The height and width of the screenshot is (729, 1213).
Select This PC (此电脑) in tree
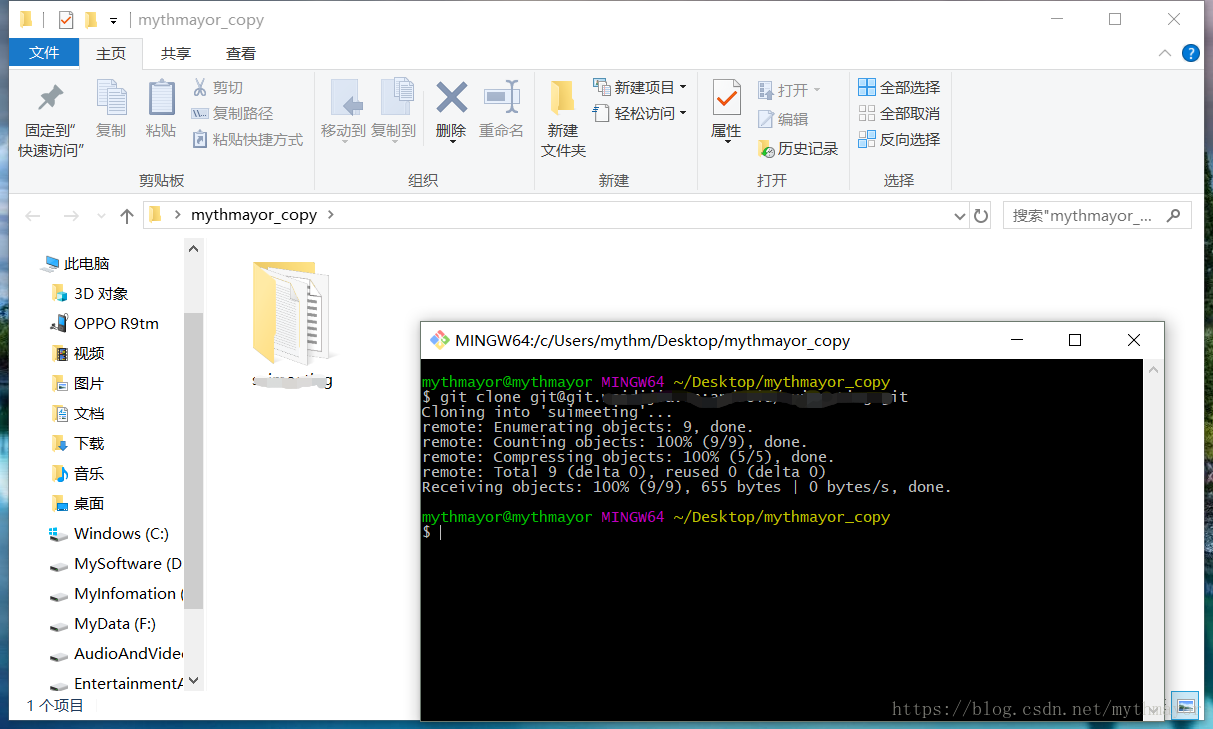pos(76,264)
